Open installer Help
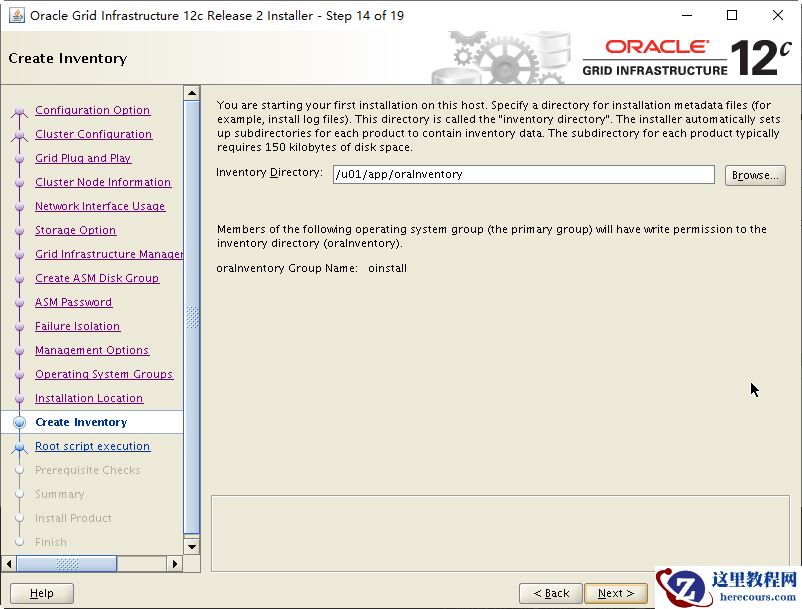Viewport: 802px width, 609px height. [42, 593]
